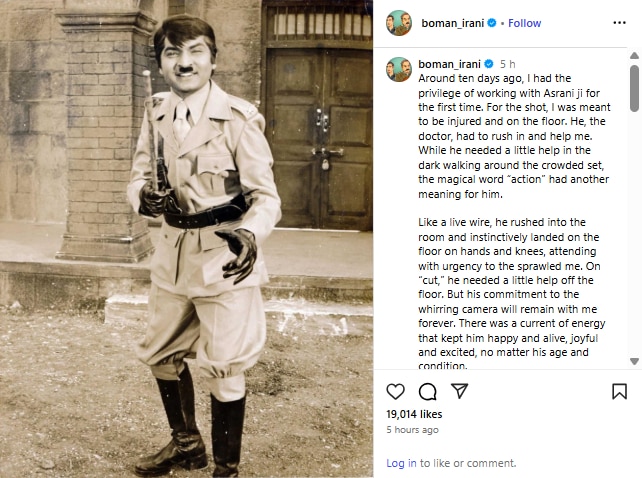The width and height of the screenshot is (642, 478).
Task: Like the post with the heart icon
Action: point(396,391)
